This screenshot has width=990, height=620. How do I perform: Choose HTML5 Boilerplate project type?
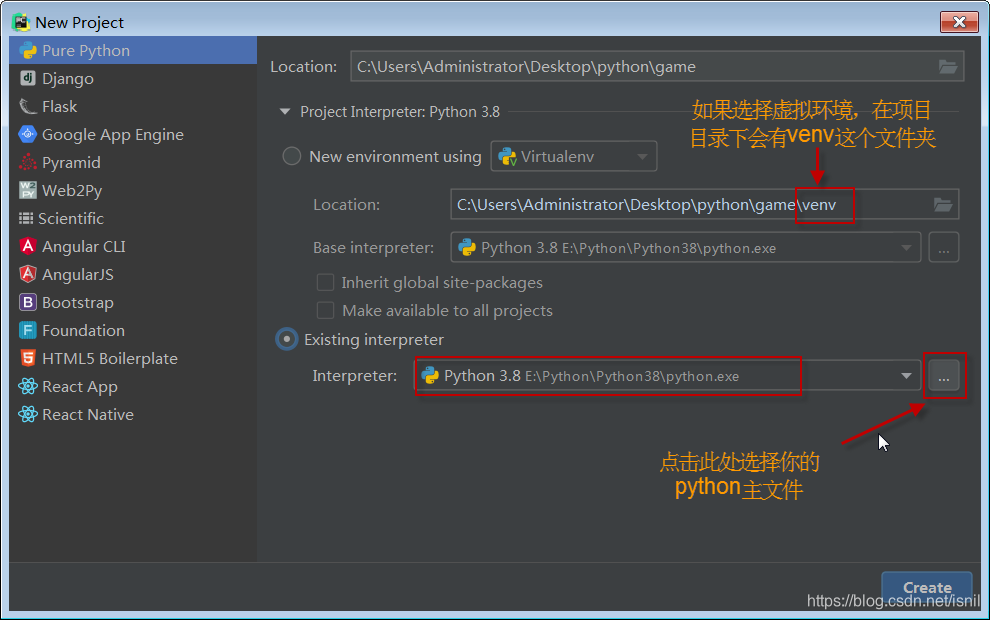pos(133,358)
